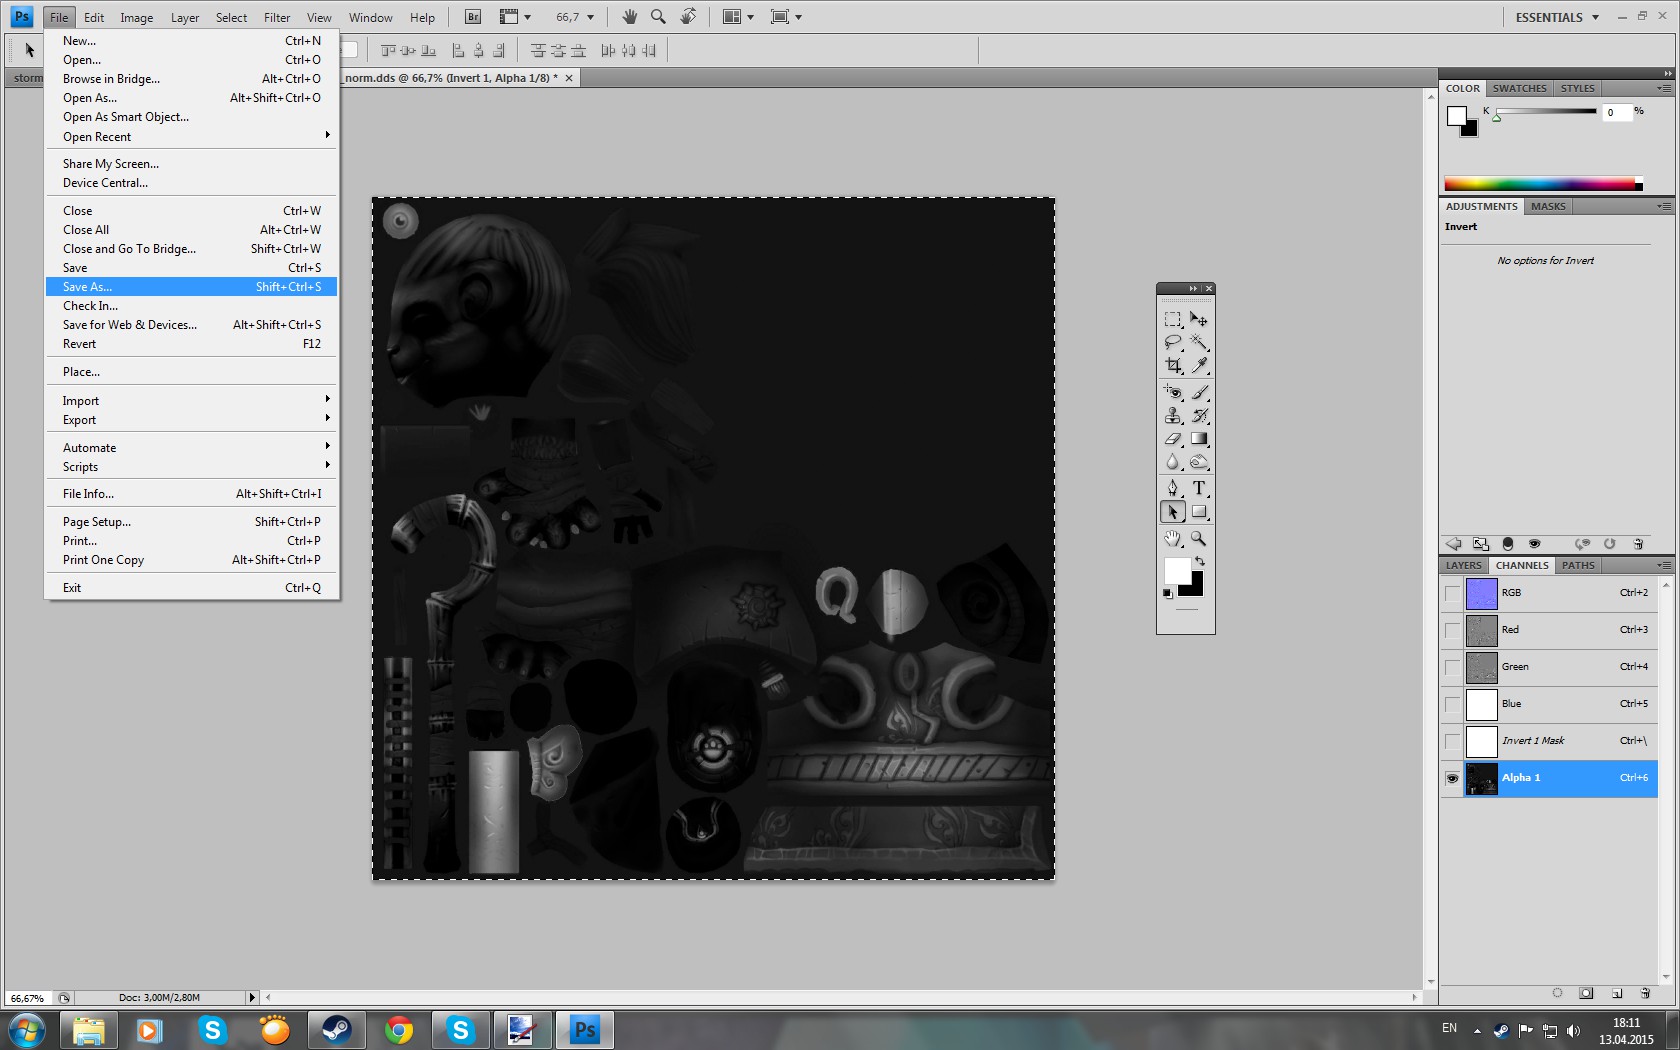
Task: Select the Brush tool
Action: pyautogui.click(x=1199, y=392)
